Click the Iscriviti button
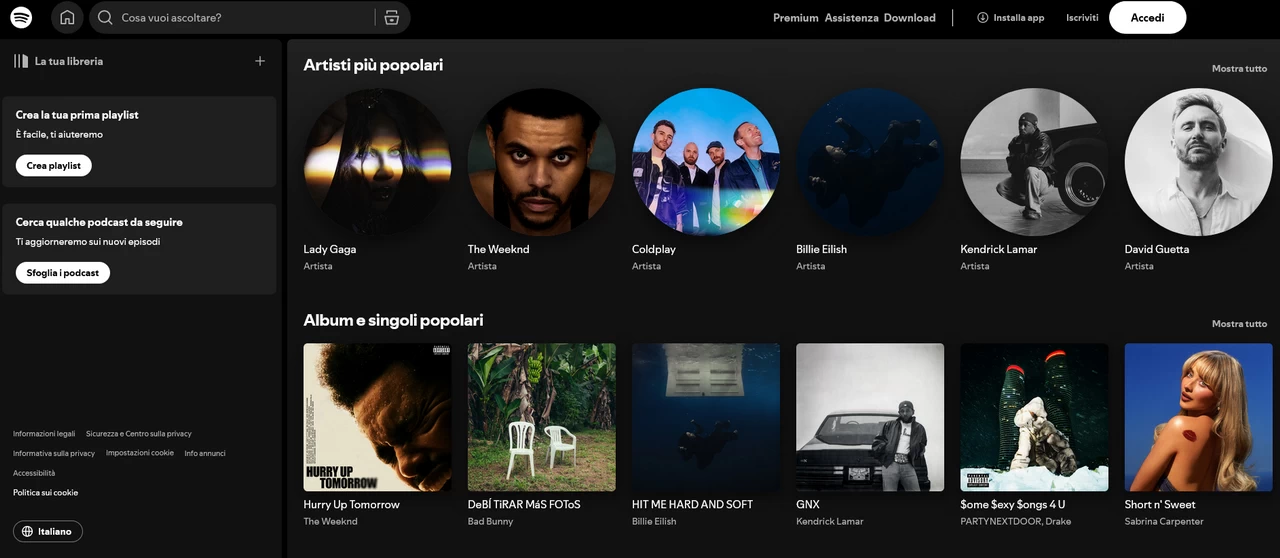This screenshot has height=558, width=1280. coord(1082,18)
